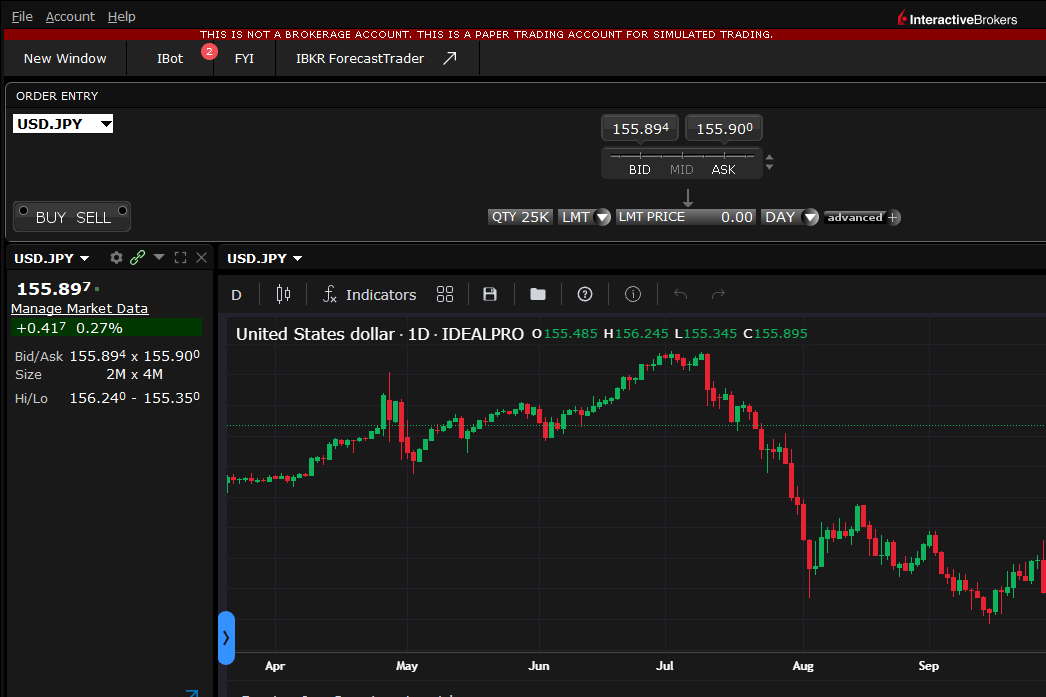Maximize the quote panel
1046x697 pixels.
click(x=180, y=257)
